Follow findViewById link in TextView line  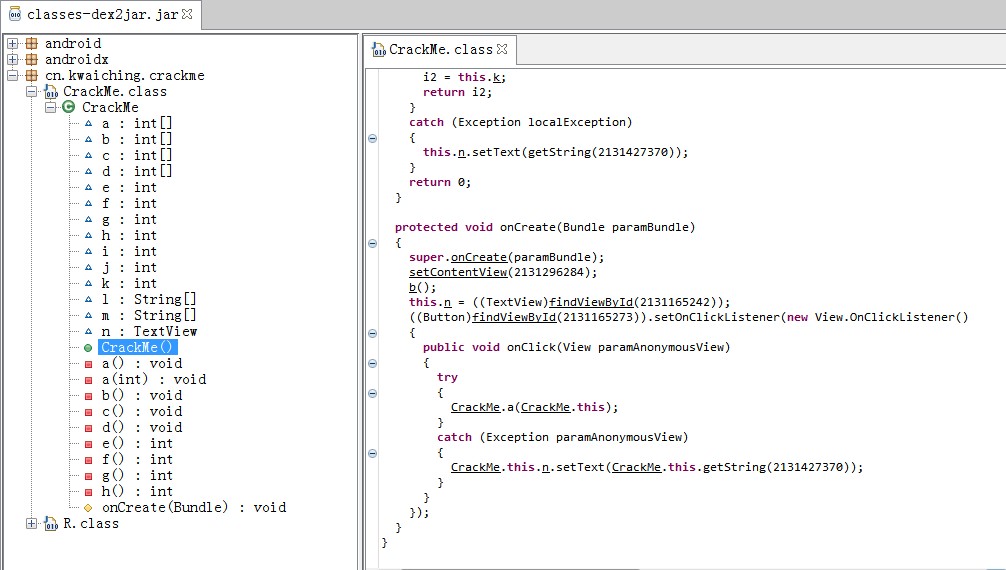point(591,302)
